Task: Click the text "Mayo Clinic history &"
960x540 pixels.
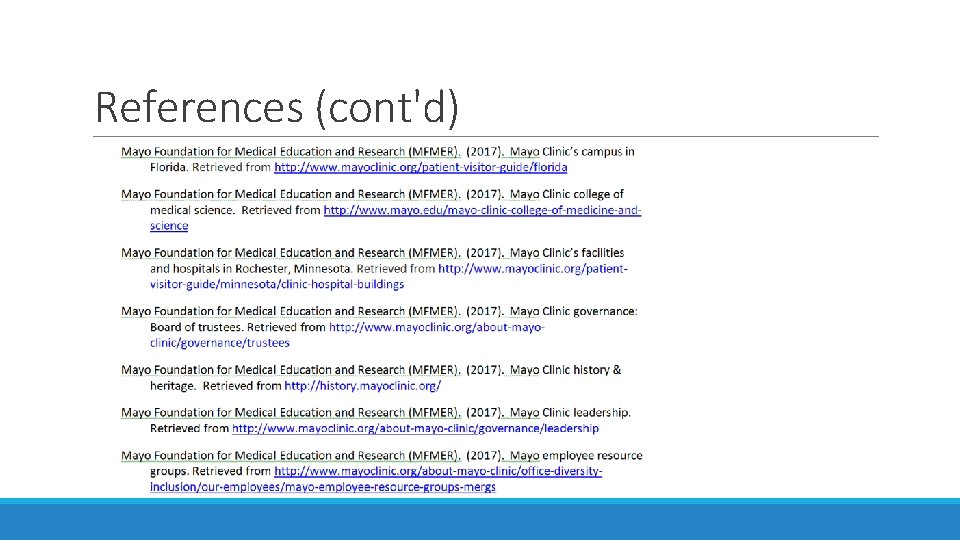Action: click(565, 370)
